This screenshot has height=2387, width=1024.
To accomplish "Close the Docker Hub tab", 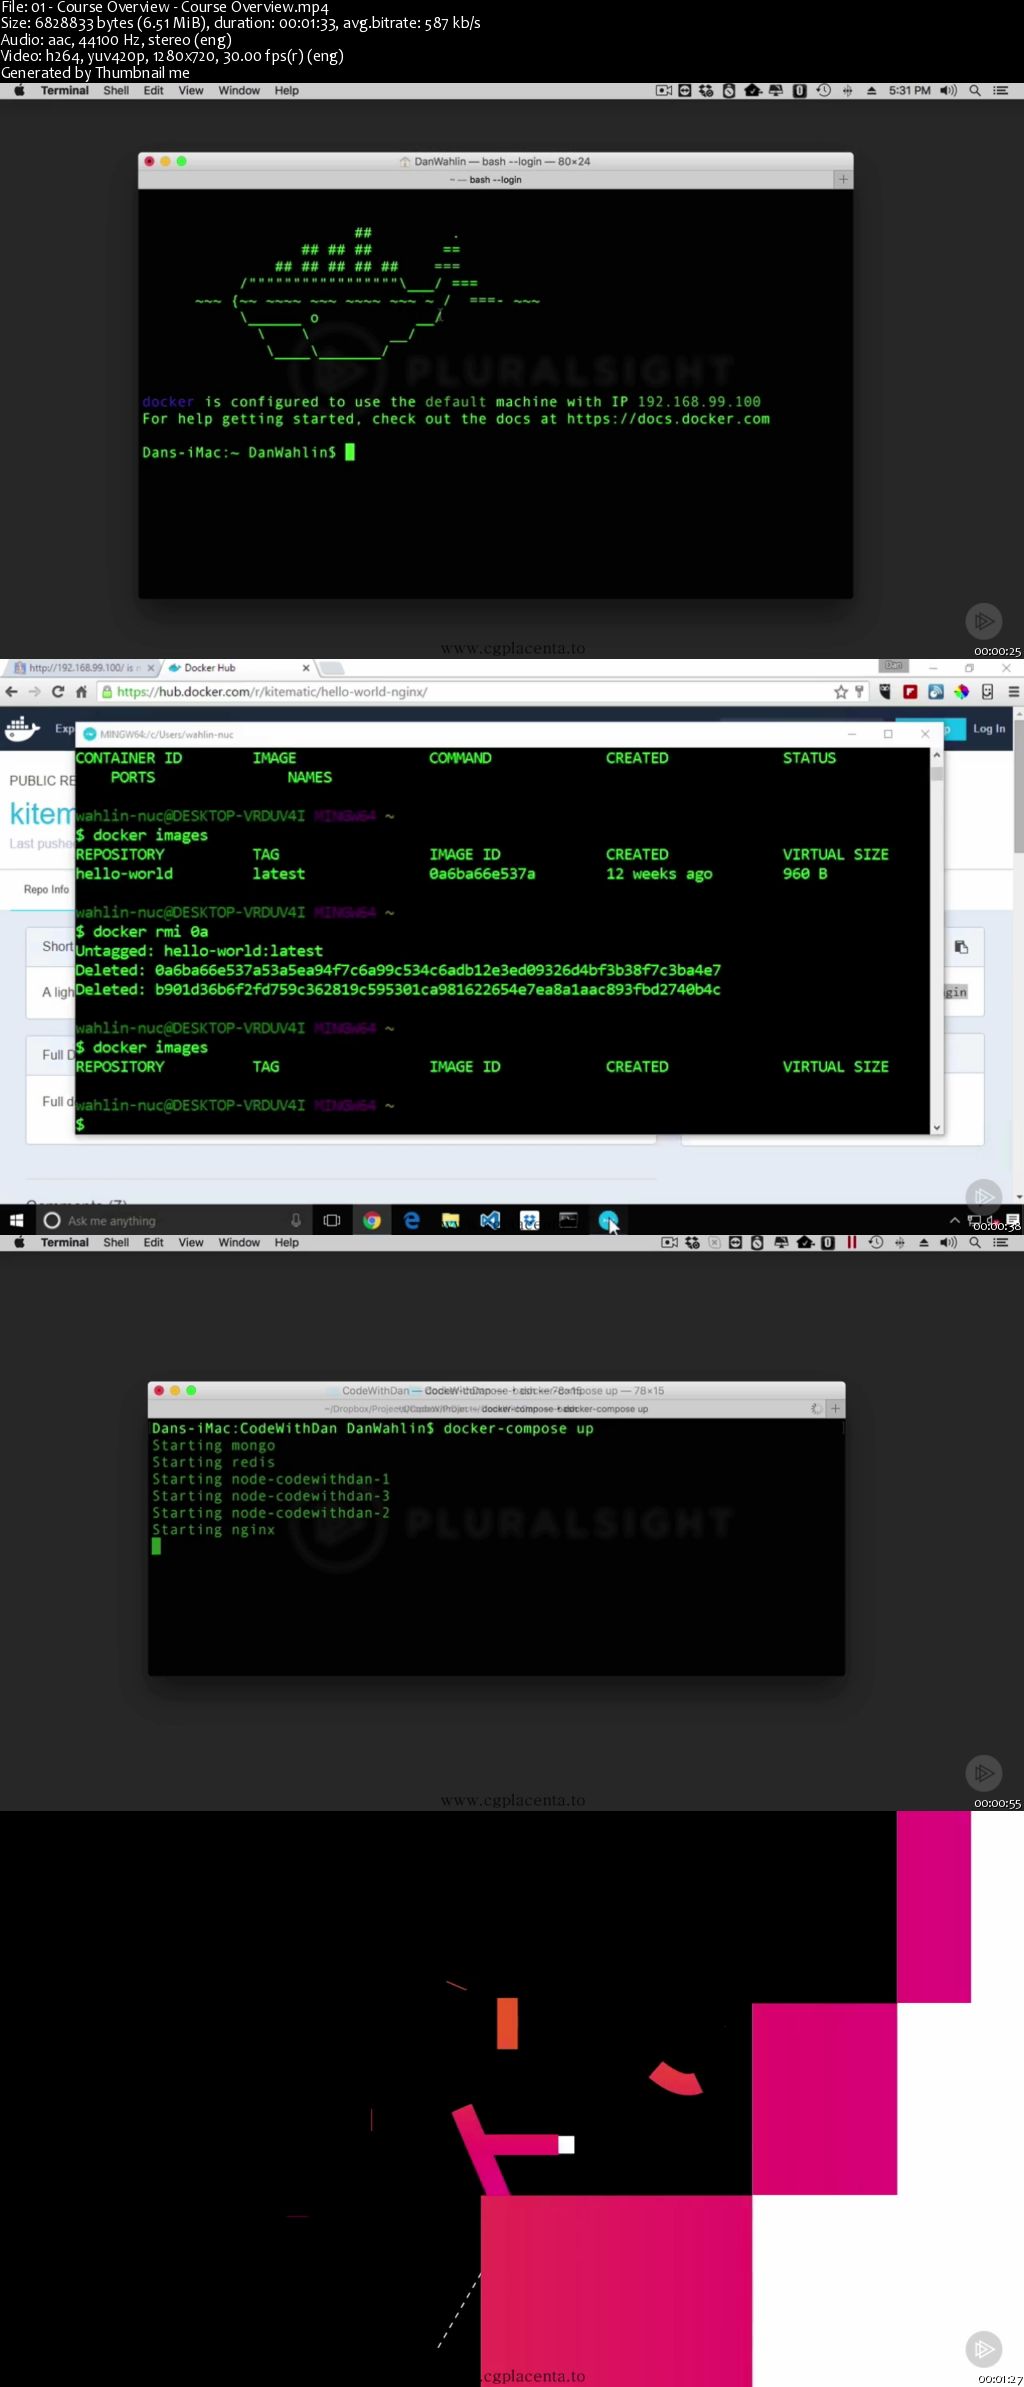I will coord(306,668).
